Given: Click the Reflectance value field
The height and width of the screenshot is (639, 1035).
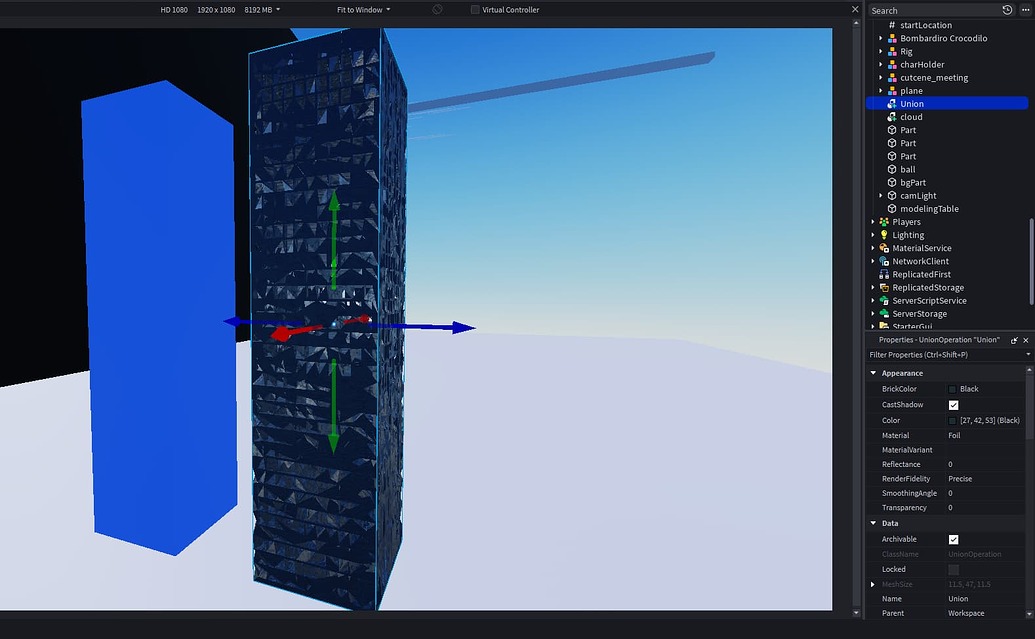Looking at the screenshot, I should click(x=985, y=465).
